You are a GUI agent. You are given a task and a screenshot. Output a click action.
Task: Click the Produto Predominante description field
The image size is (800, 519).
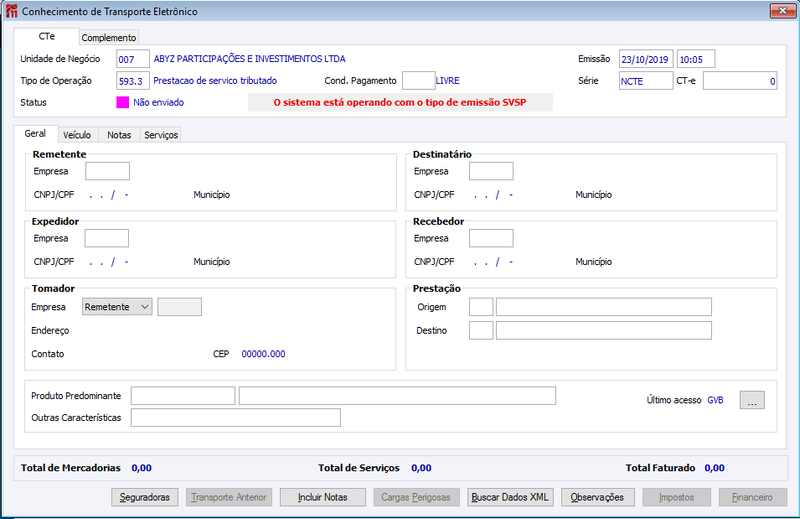[397, 396]
